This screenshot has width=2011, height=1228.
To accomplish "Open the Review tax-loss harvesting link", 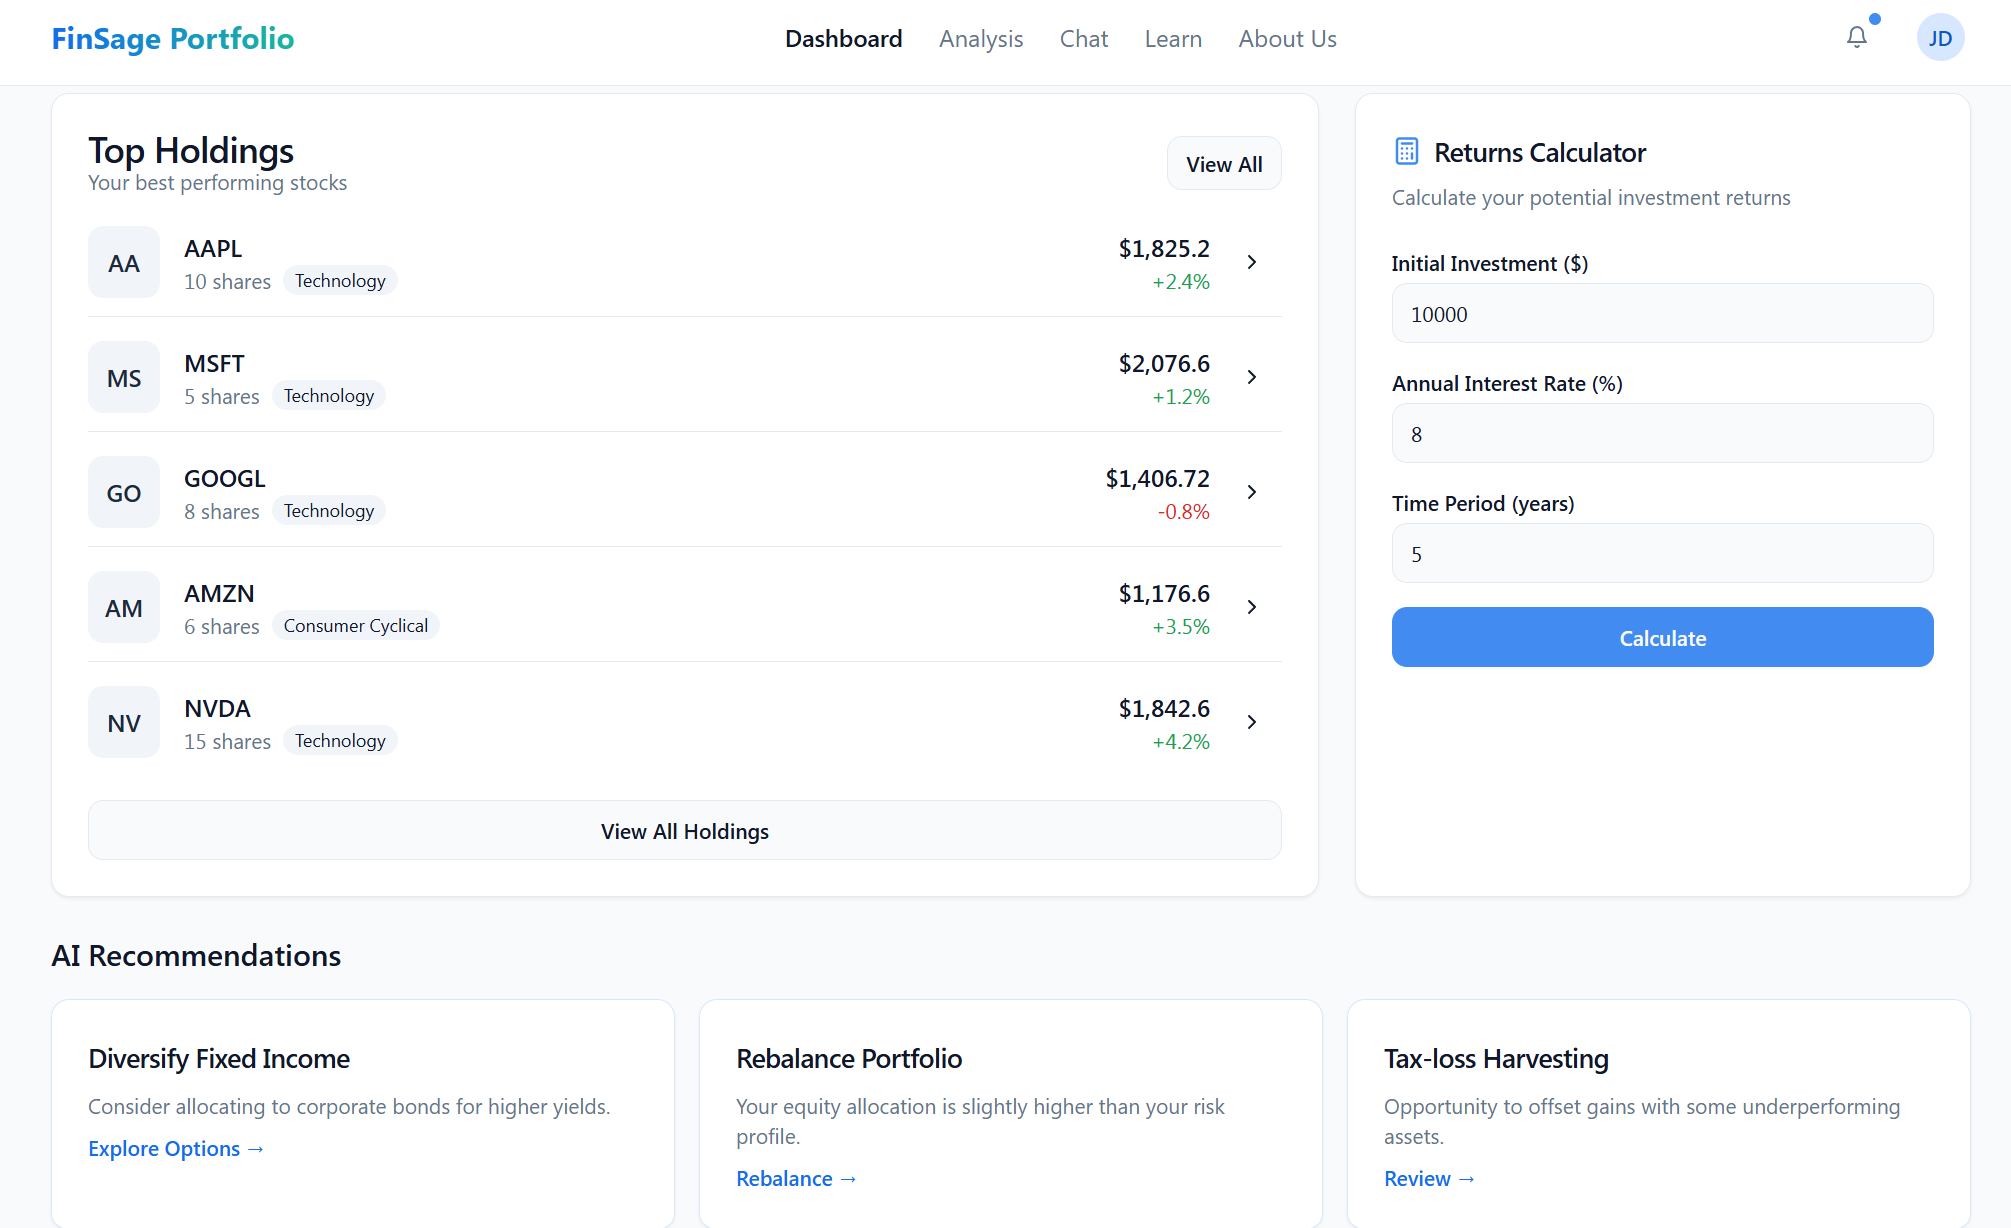I will click(x=1428, y=1179).
